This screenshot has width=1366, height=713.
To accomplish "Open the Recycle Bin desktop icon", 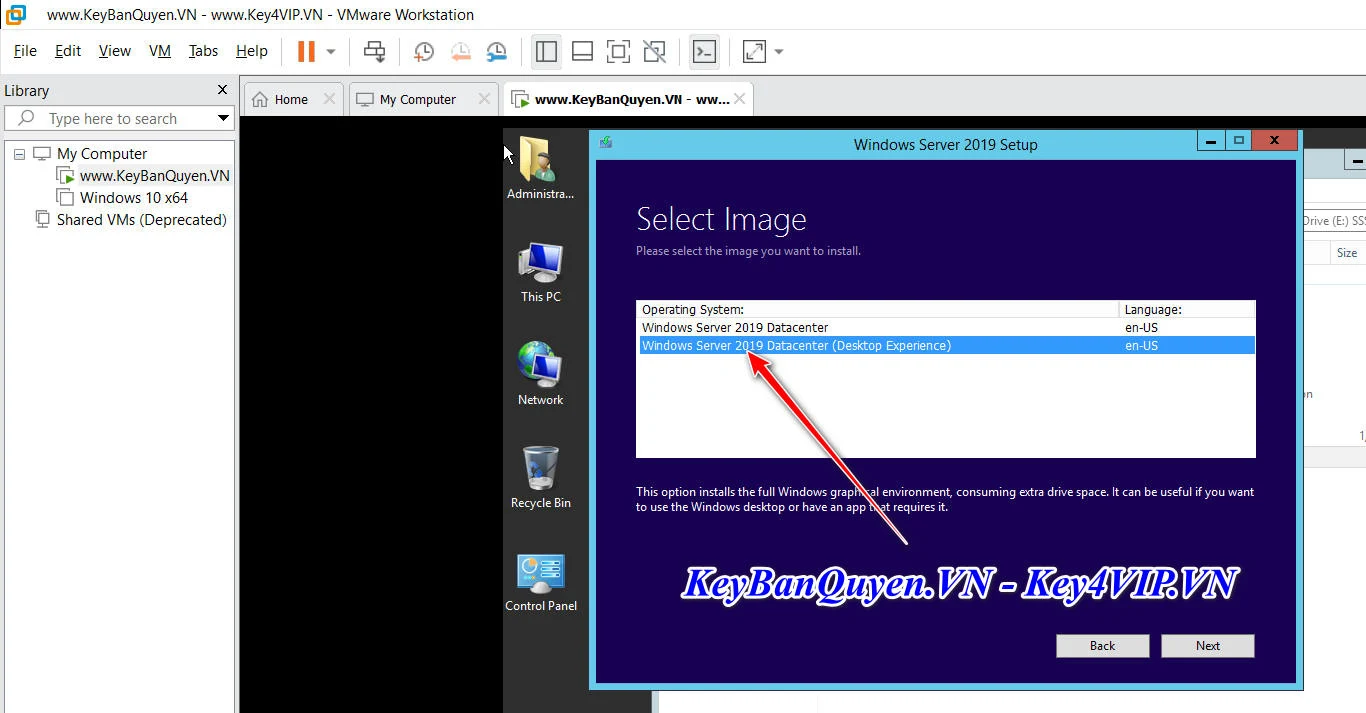I will [540, 477].
